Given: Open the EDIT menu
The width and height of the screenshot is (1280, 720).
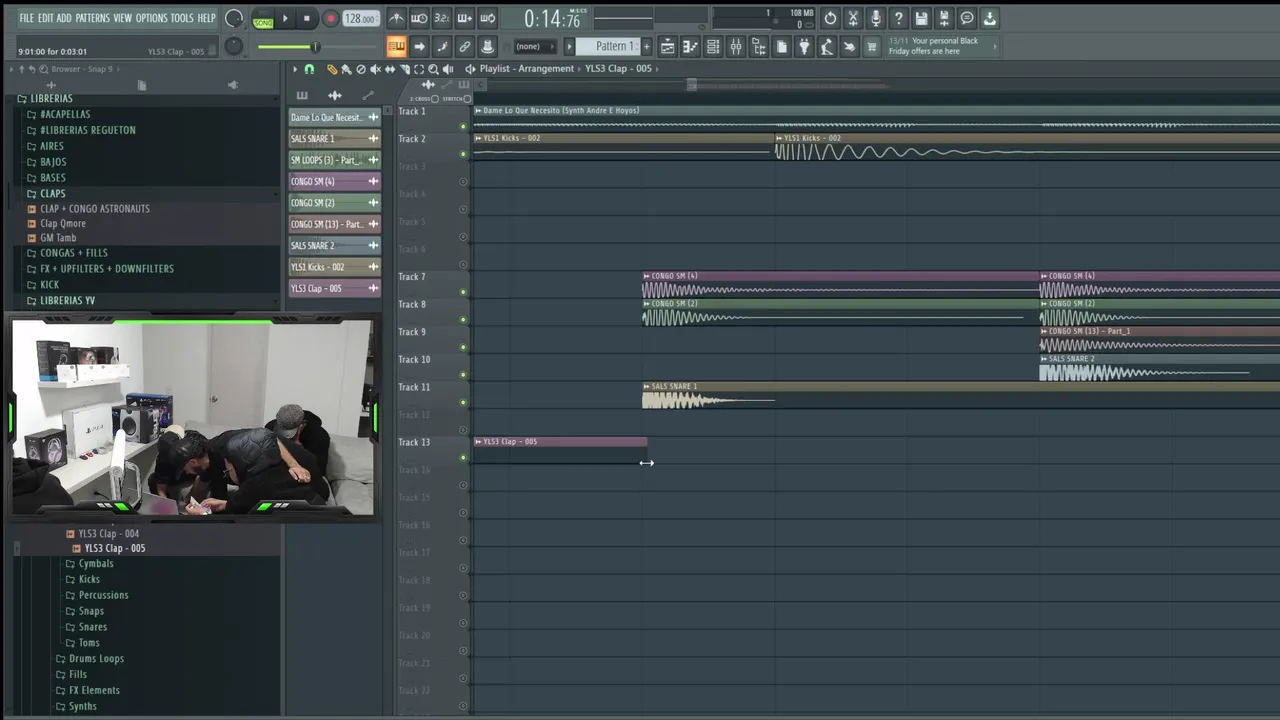Looking at the screenshot, I should tap(46, 18).
